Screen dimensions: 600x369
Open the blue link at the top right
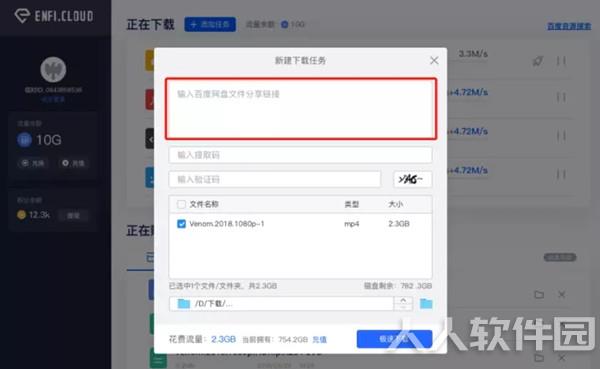[x=569, y=26]
